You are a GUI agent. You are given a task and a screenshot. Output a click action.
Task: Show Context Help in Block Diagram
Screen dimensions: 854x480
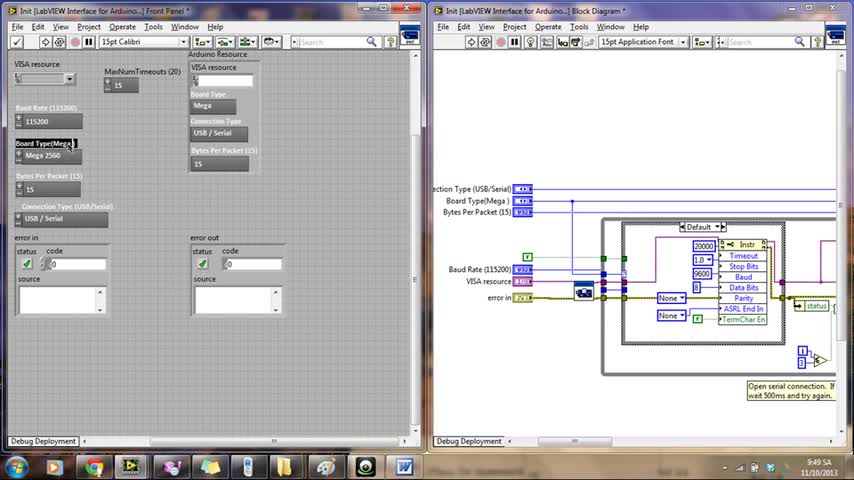pos(818,42)
